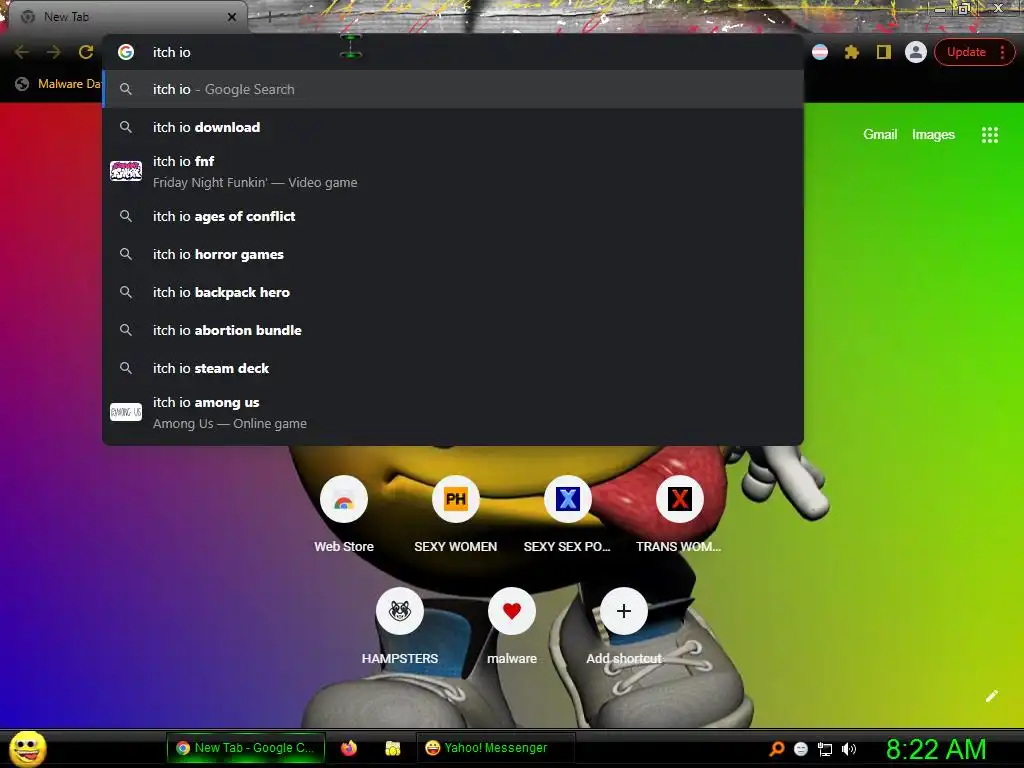Image resolution: width=1024 pixels, height=768 pixels.
Task: Open the file explorer taskbar icon
Action: pos(392,748)
